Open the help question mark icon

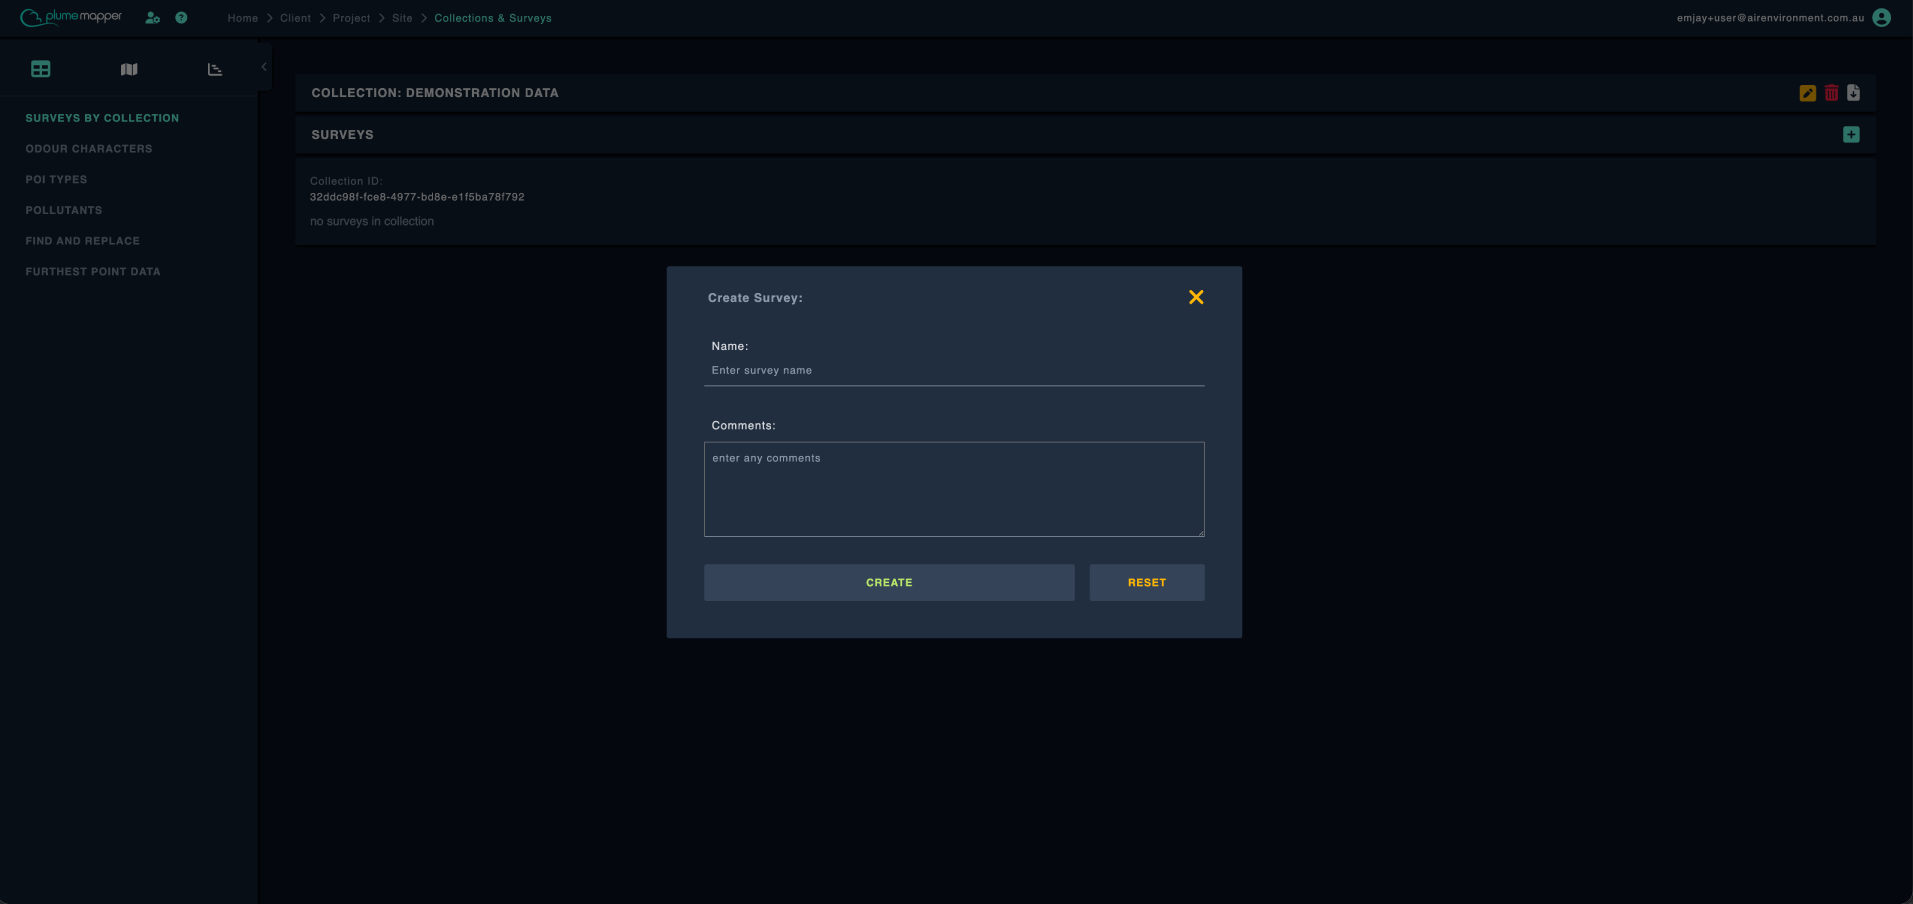click(181, 18)
